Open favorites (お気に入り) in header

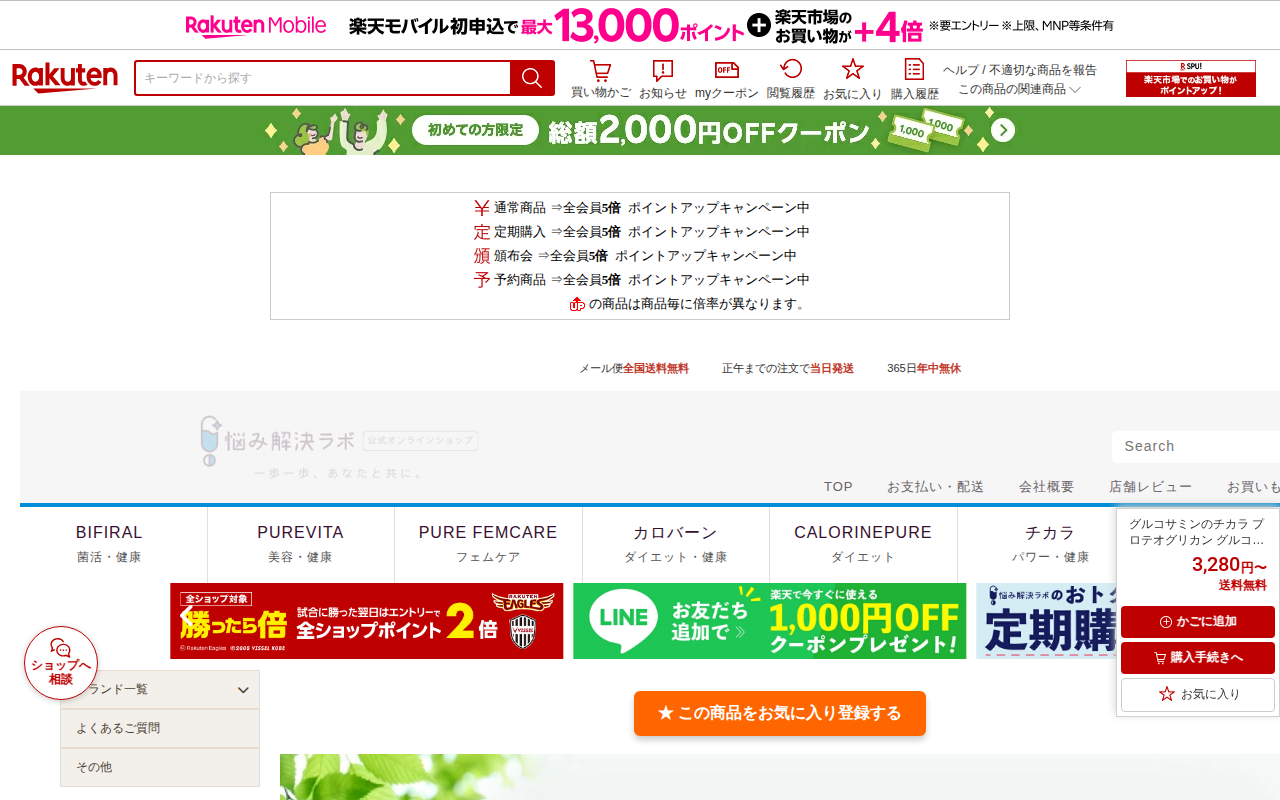tap(852, 80)
